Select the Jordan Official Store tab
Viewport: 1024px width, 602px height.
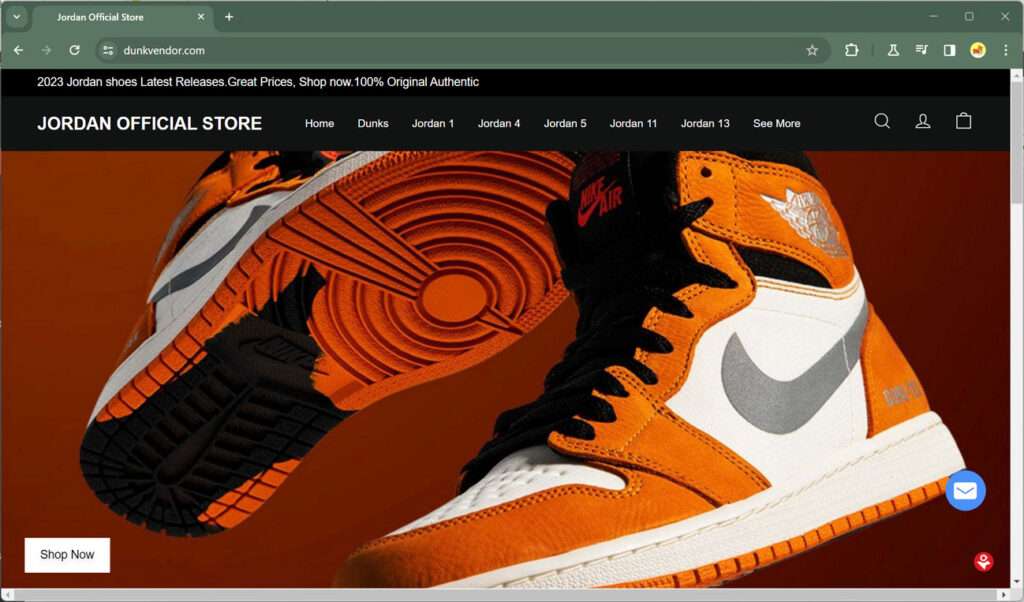coord(121,17)
